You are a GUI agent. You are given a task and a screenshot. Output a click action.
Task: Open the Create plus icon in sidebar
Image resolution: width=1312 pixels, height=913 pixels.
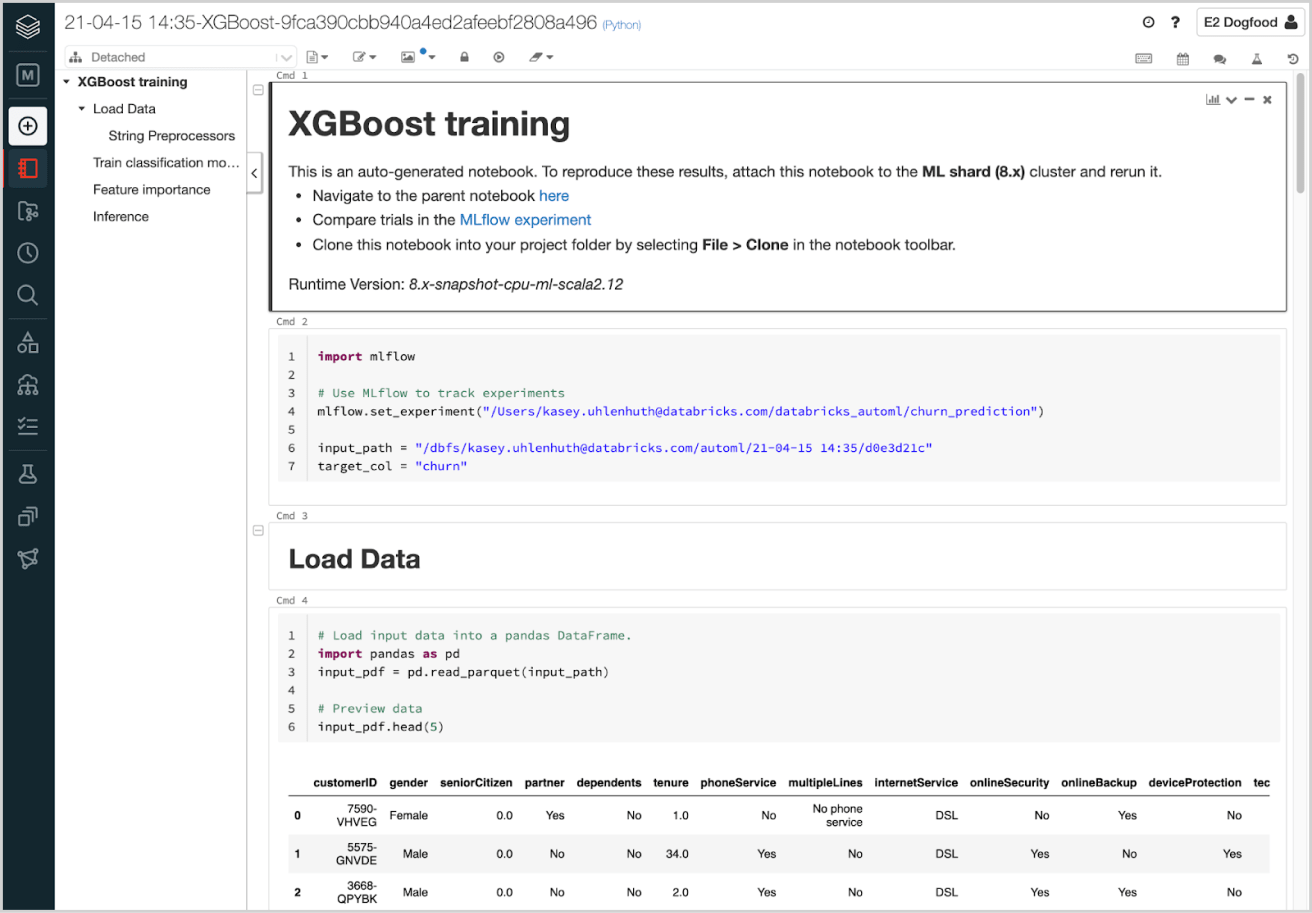[x=28, y=126]
